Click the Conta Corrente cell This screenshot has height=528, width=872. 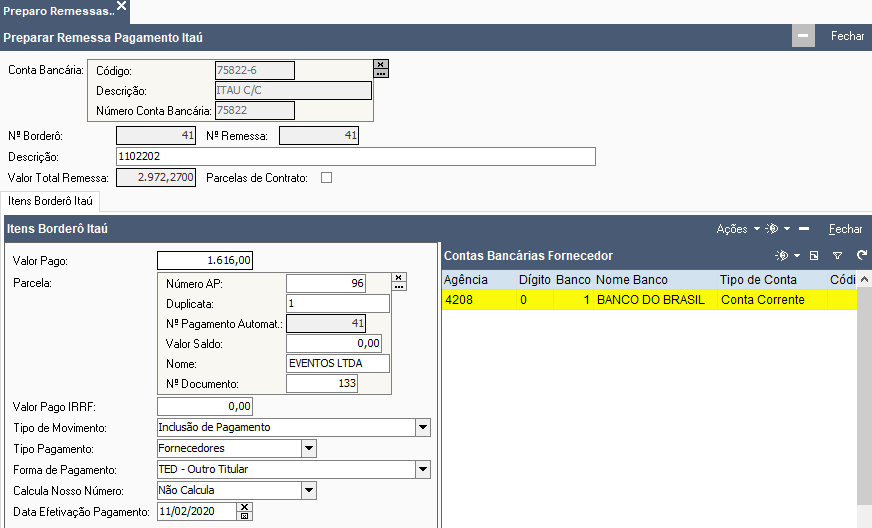772,300
